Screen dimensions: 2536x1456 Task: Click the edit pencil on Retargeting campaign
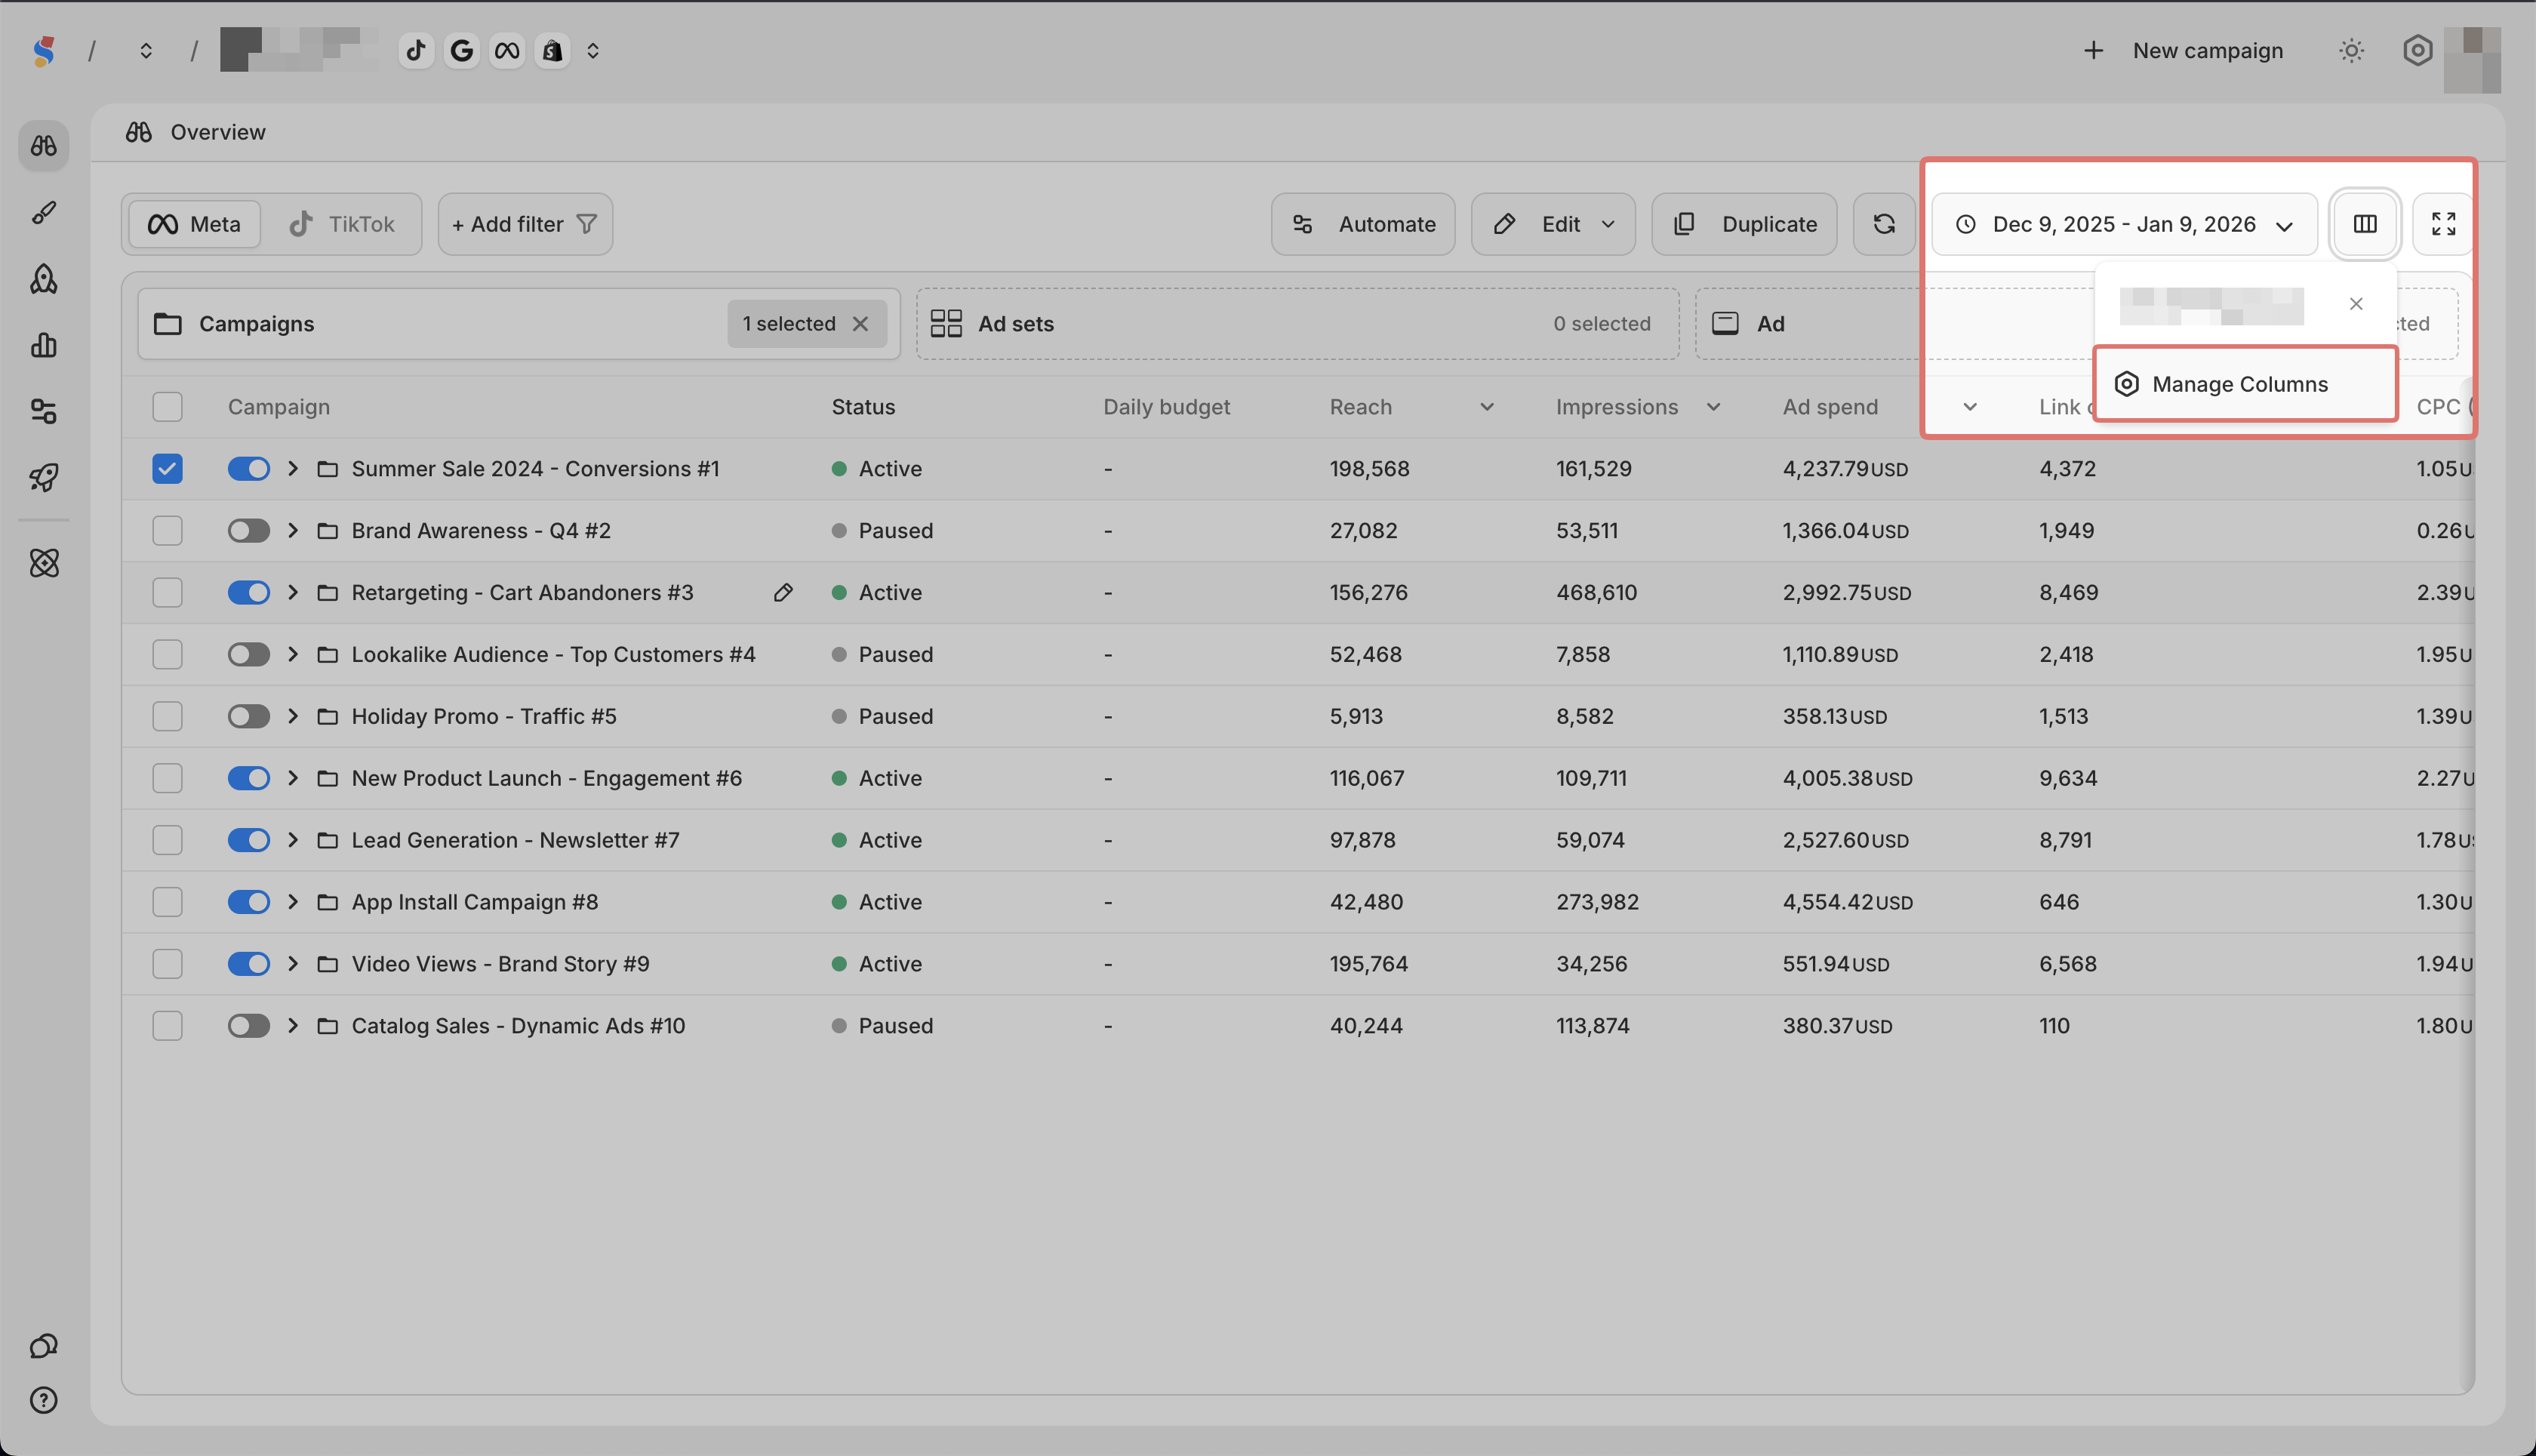click(x=783, y=593)
